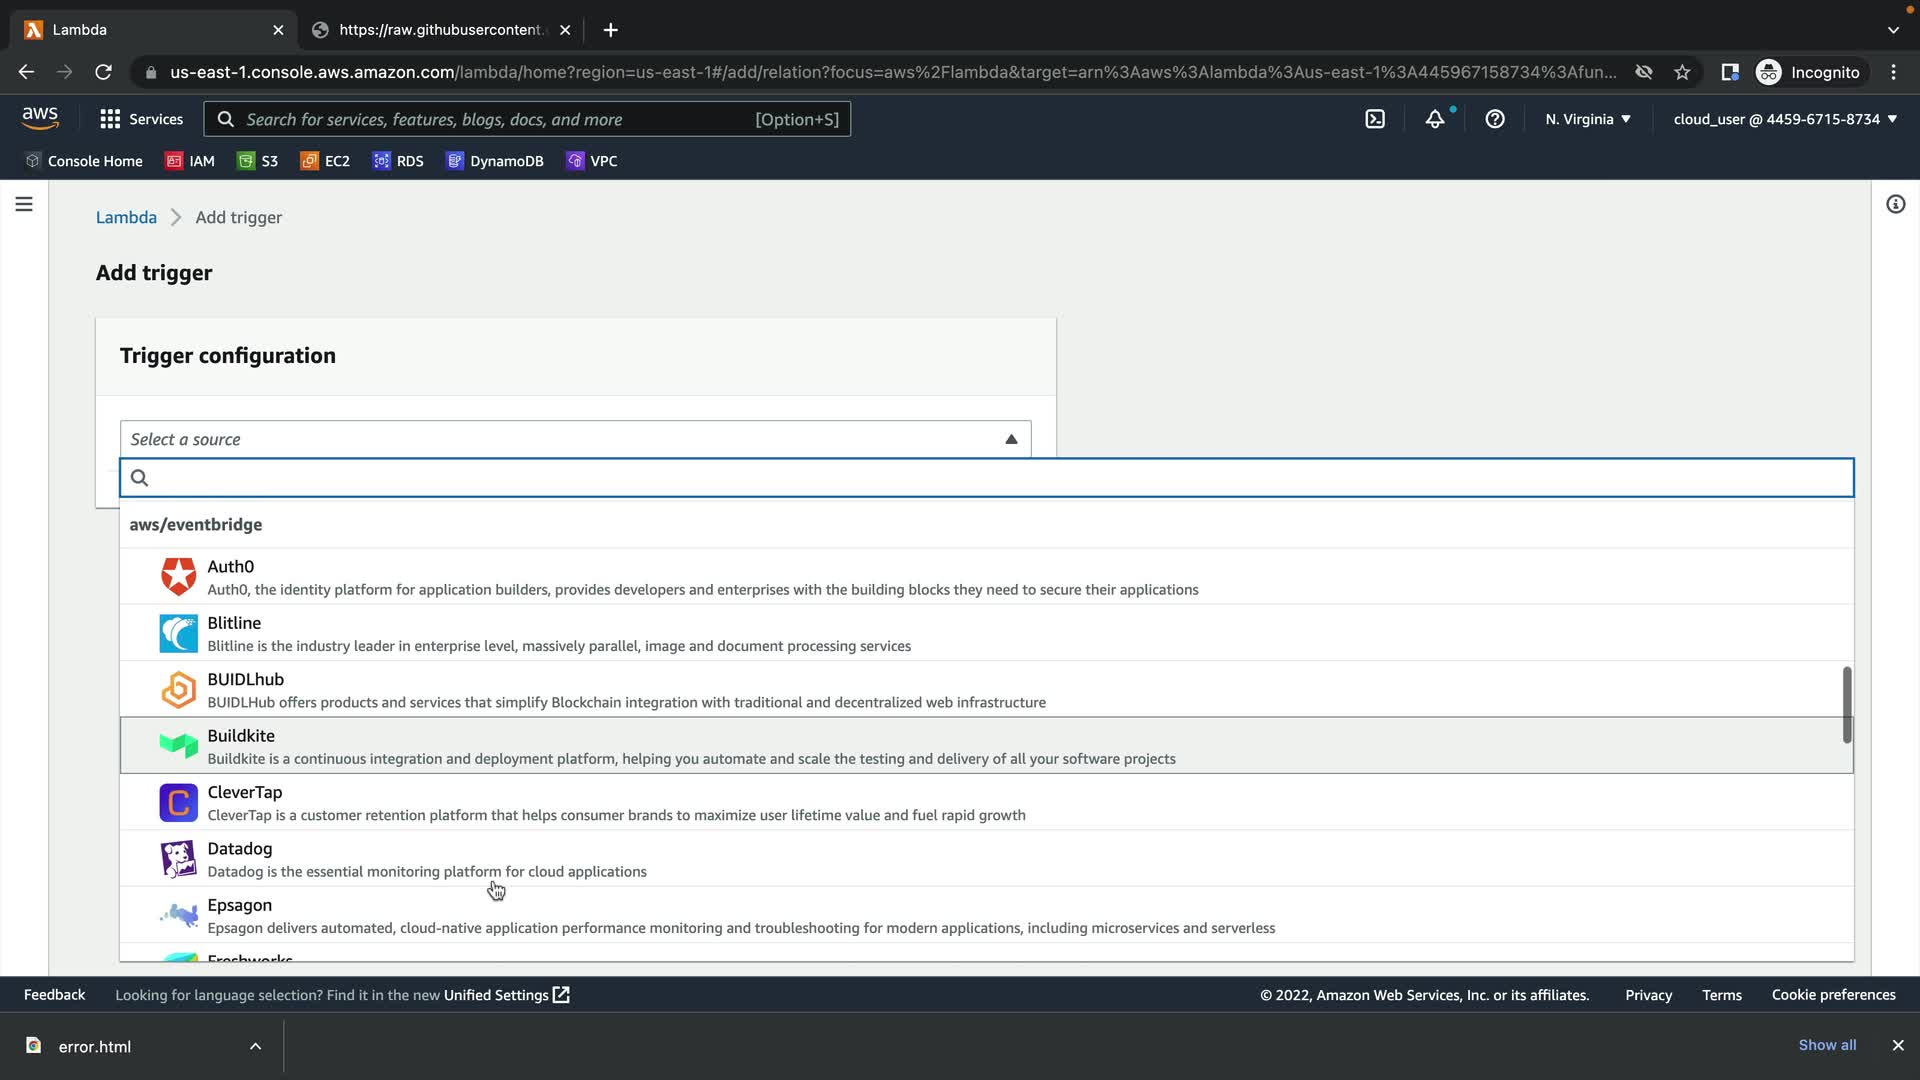Toggle the left hamburger navigation menu
The image size is (1920, 1080).
coord(24,204)
